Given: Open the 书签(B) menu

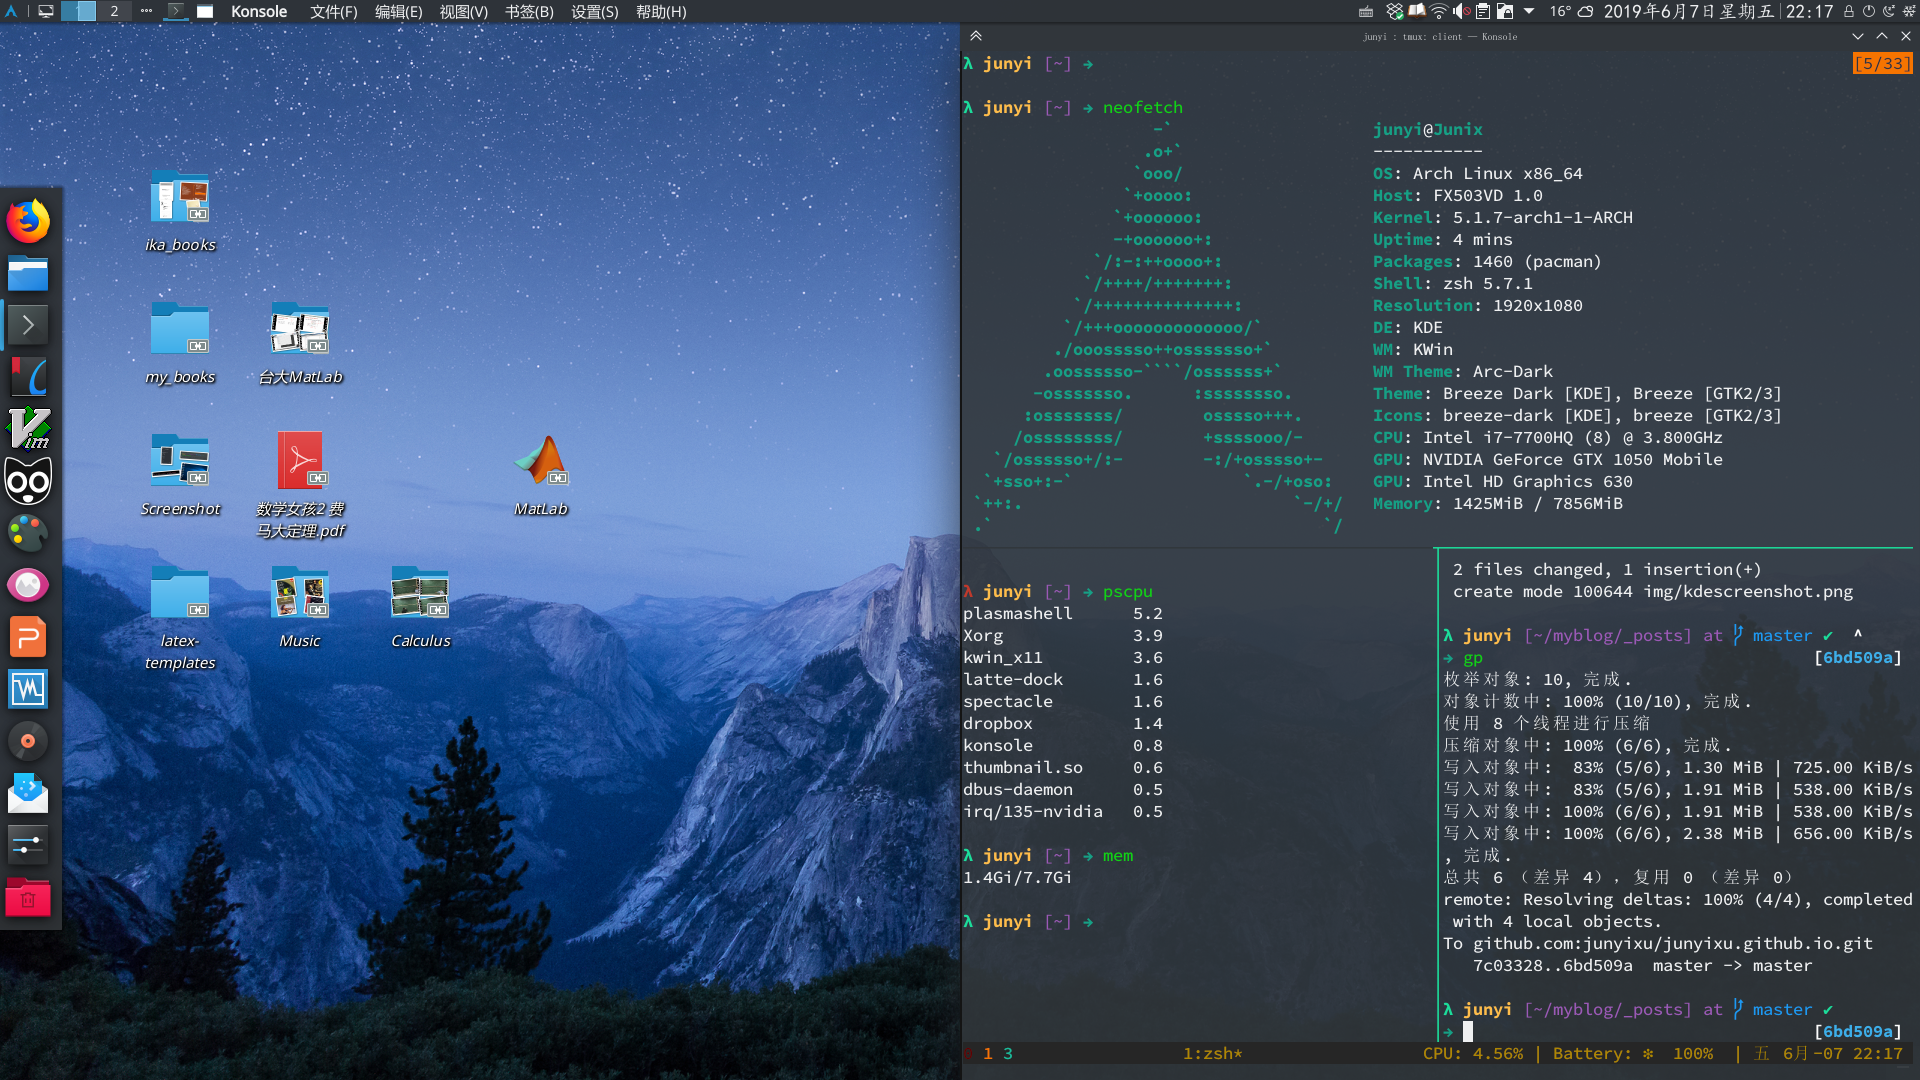Looking at the screenshot, I should tap(529, 12).
